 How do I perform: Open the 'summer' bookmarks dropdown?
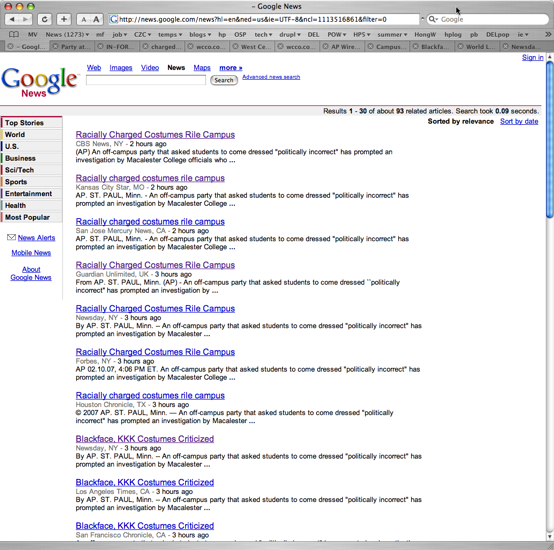[x=392, y=35]
